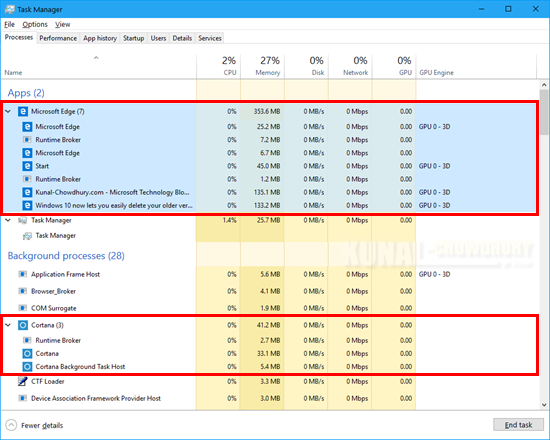Click the 353.6 MB memory value
Viewport: 550px width, 441px height.
point(267,112)
